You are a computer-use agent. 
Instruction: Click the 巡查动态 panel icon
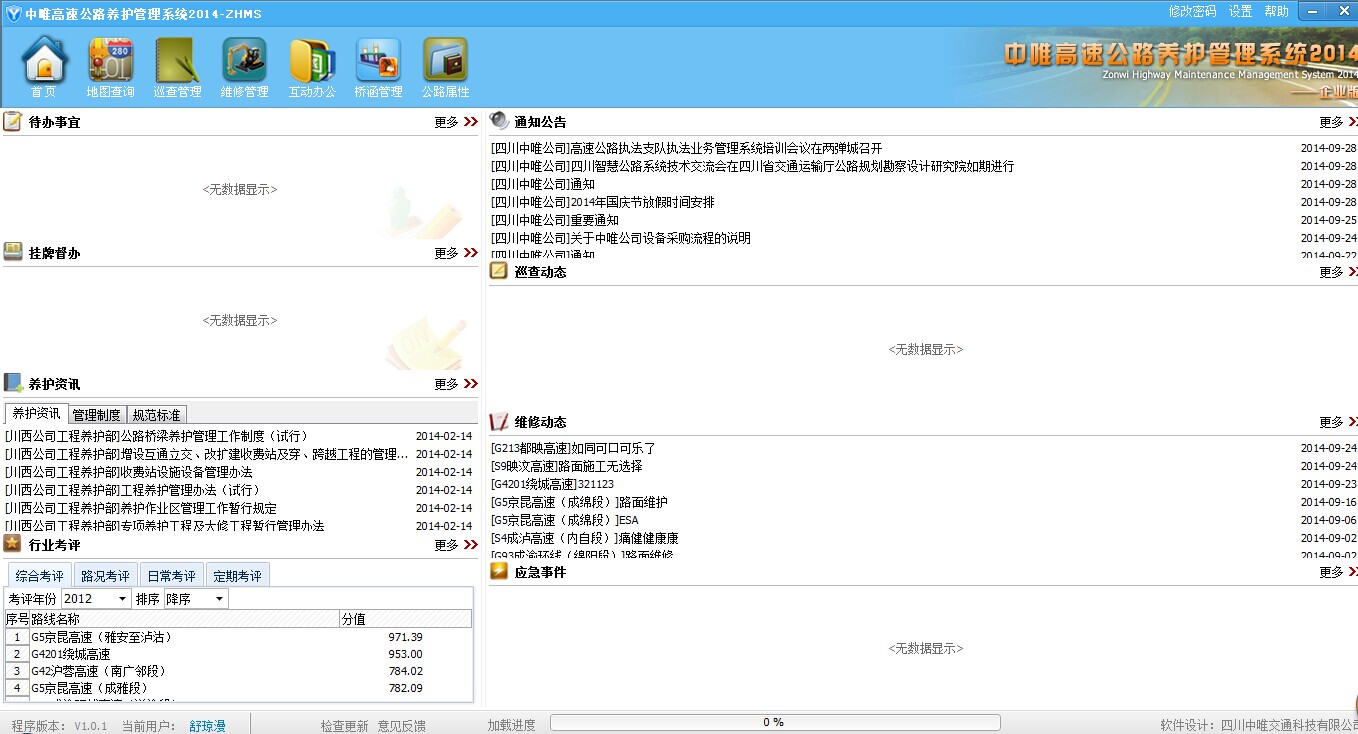498,271
